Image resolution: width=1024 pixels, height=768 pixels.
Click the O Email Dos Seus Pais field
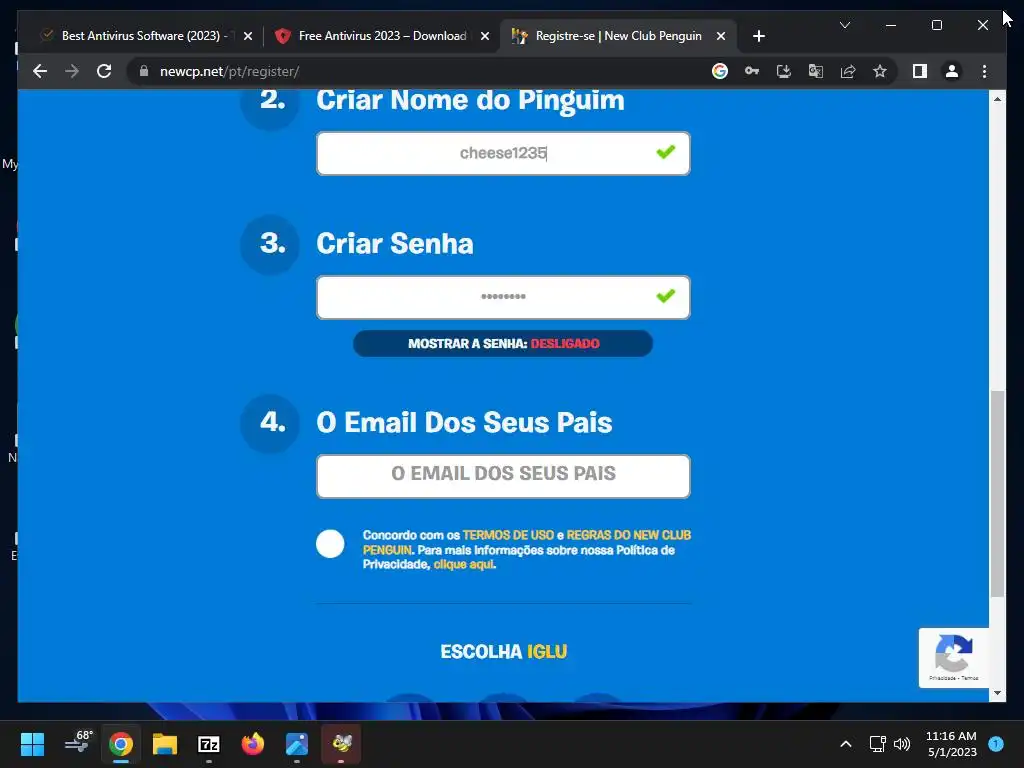pos(503,475)
